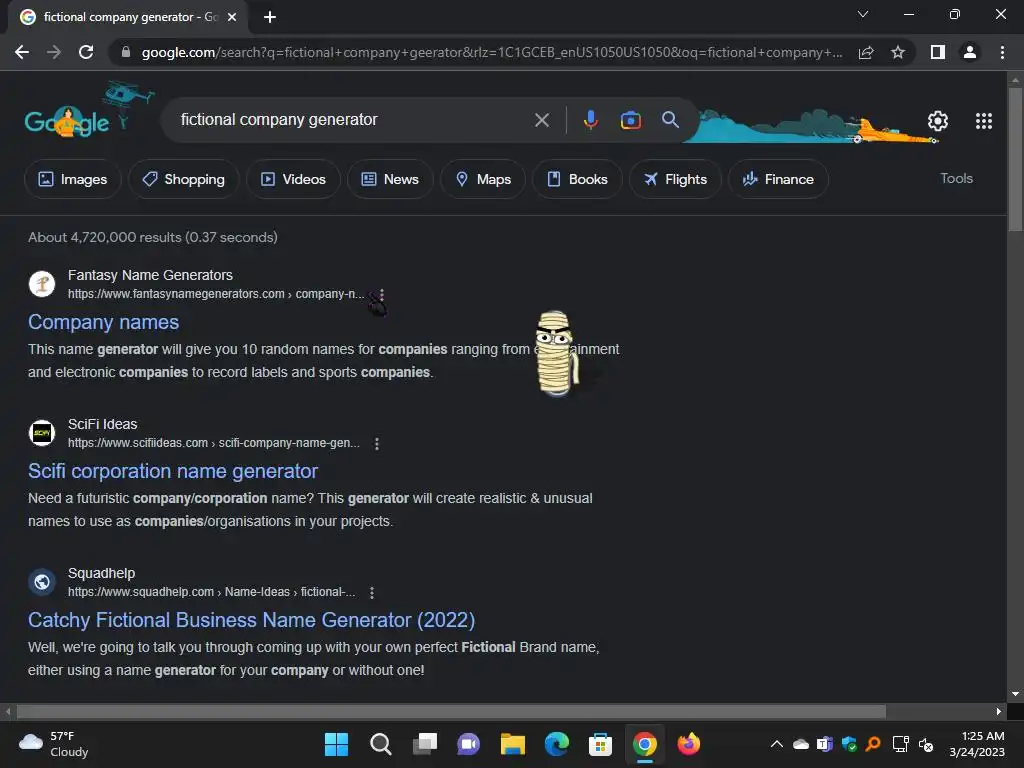Open more options for SciFi Ideas result
The height and width of the screenshot is (768, 1024).
click(x=377, y=443)
